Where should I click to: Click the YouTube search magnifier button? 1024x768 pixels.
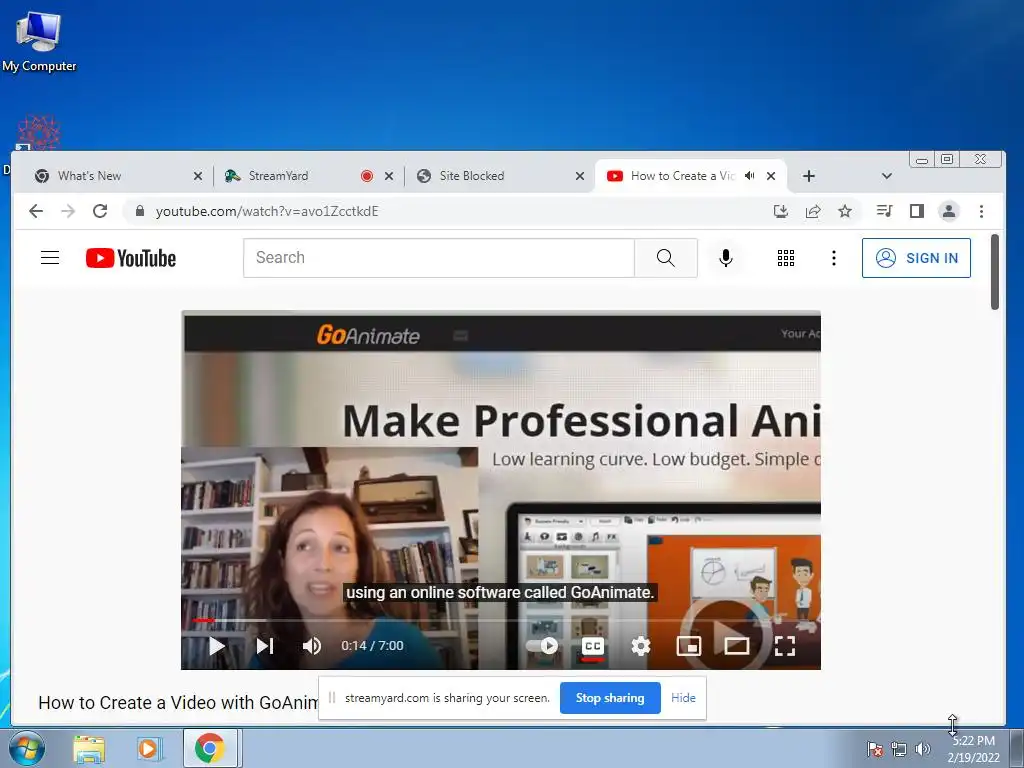pyautogui.click(x=665, y=258)
